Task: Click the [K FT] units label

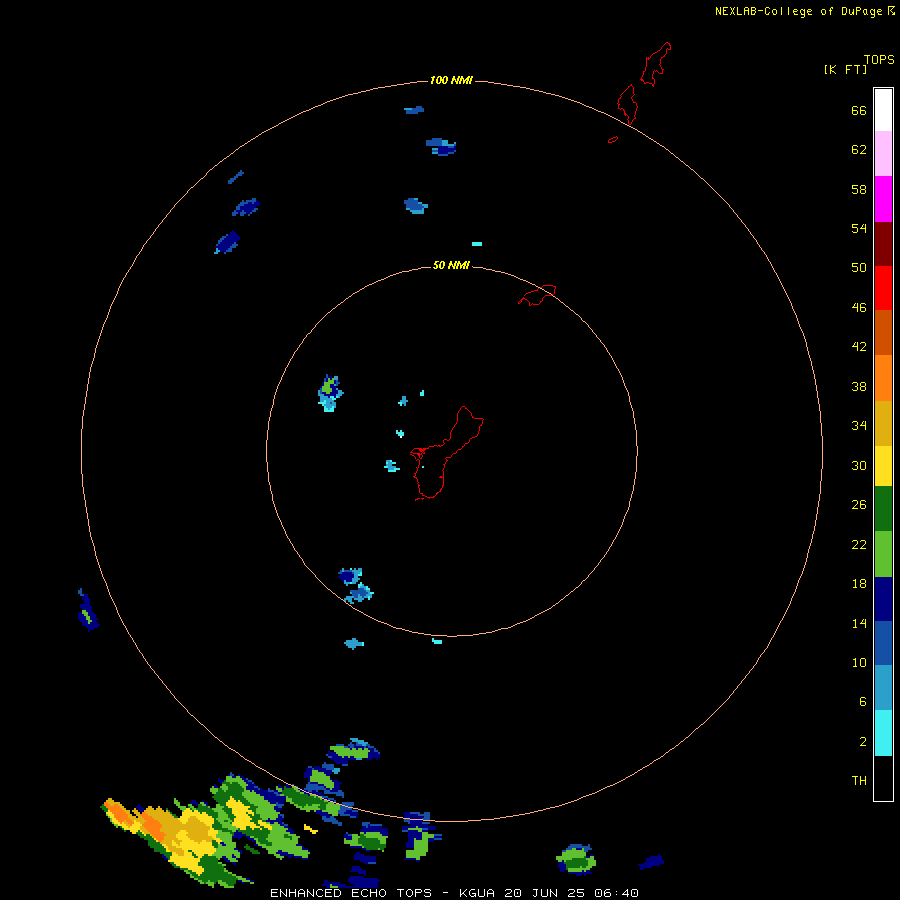Action: click(x=845, y=69)
